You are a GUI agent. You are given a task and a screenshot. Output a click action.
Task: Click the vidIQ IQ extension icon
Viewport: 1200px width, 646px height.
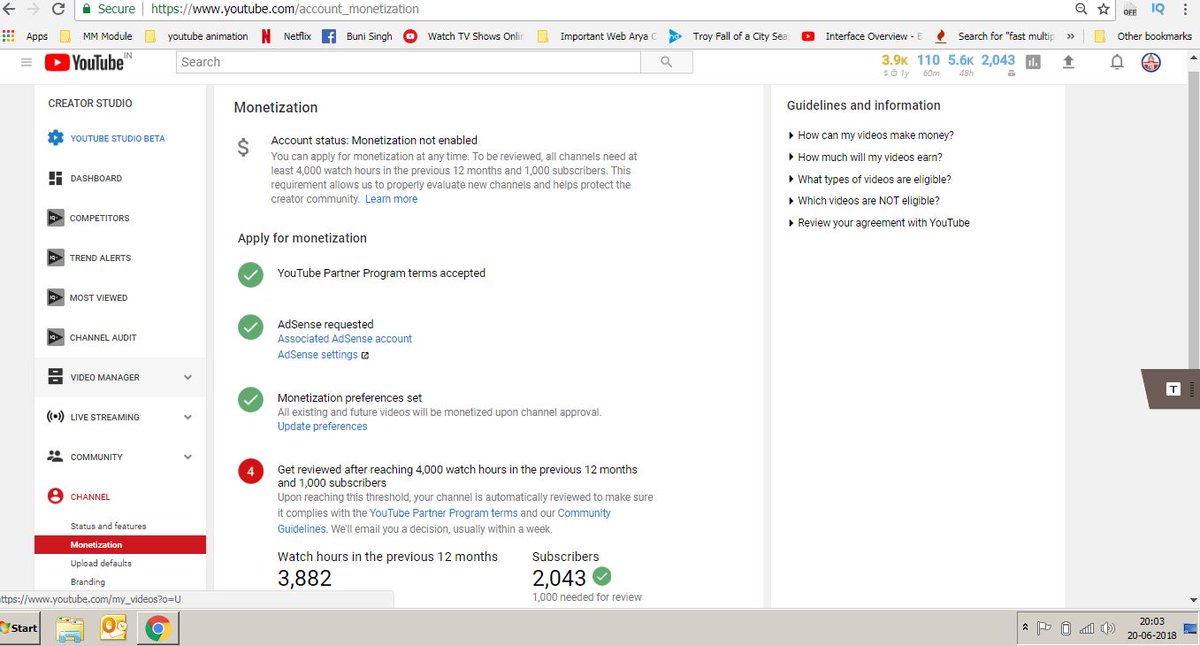click(x=1158, y=9)
